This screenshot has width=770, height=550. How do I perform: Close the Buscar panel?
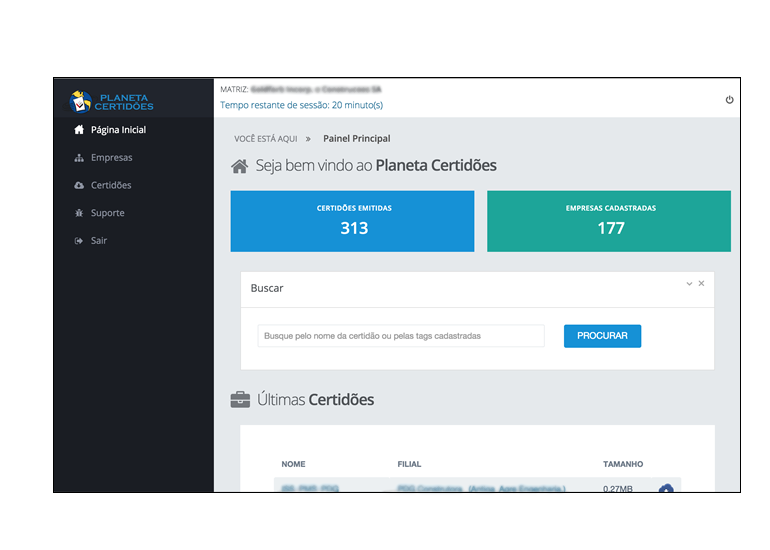pyautogui.click(x=701, y=283)
